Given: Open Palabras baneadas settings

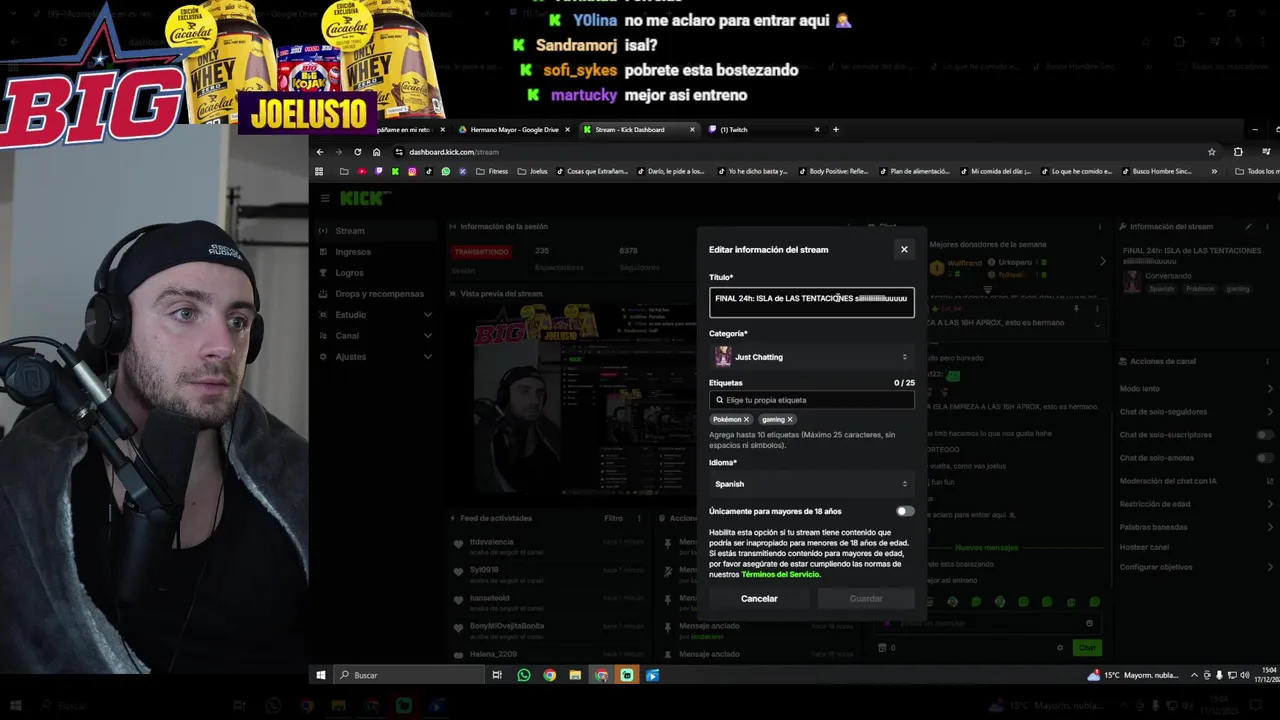Looking at the screenshot, I should tap(1196, 527).
